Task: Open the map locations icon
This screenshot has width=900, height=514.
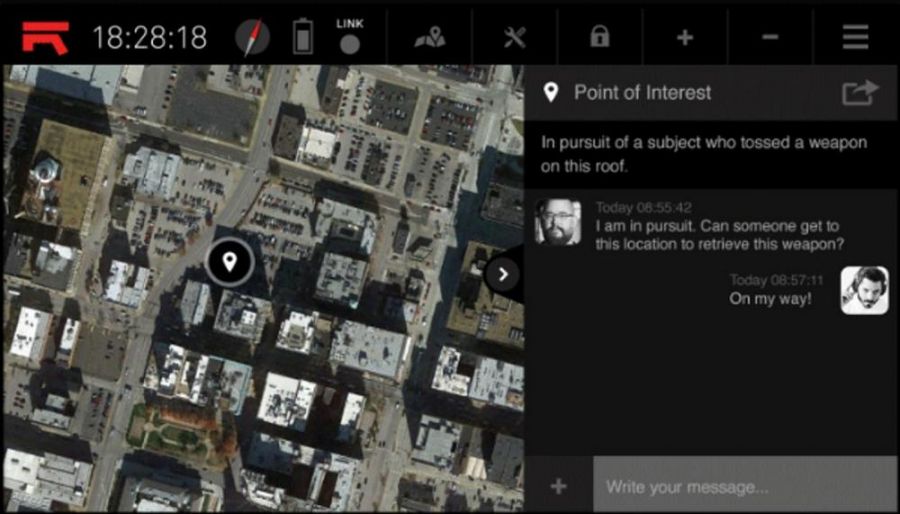Action: coord(430,38)
